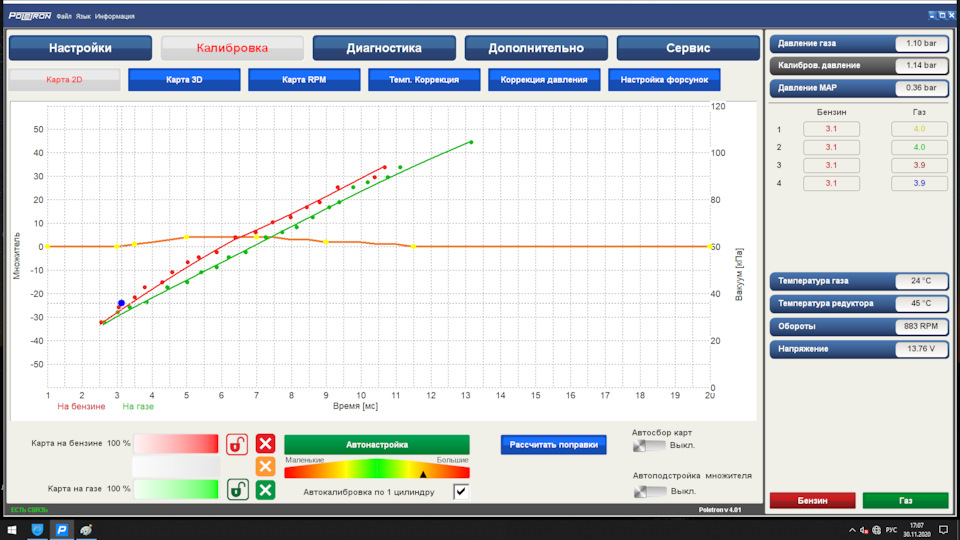Click the blue shield icon in taskbar
960x540 pixels.
[37, 529]
